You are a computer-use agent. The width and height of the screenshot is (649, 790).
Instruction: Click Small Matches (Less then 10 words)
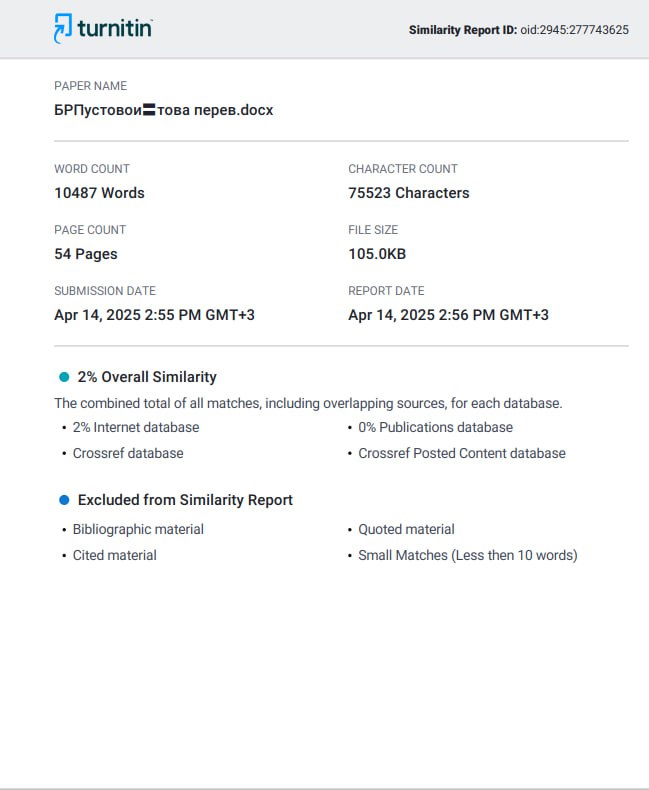point(468,555)
